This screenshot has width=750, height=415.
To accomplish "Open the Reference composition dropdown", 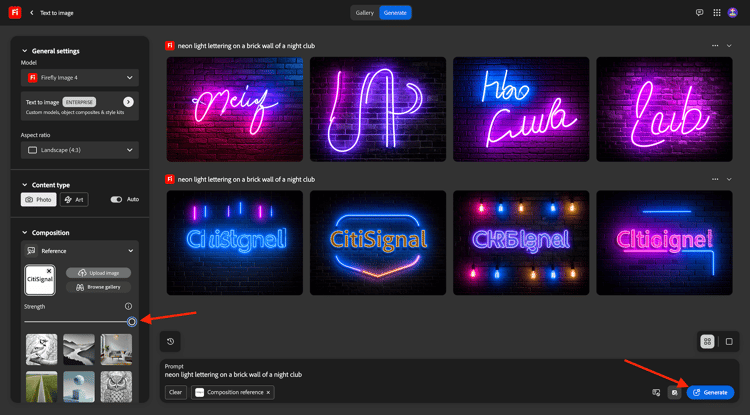I will pos(80,251).
